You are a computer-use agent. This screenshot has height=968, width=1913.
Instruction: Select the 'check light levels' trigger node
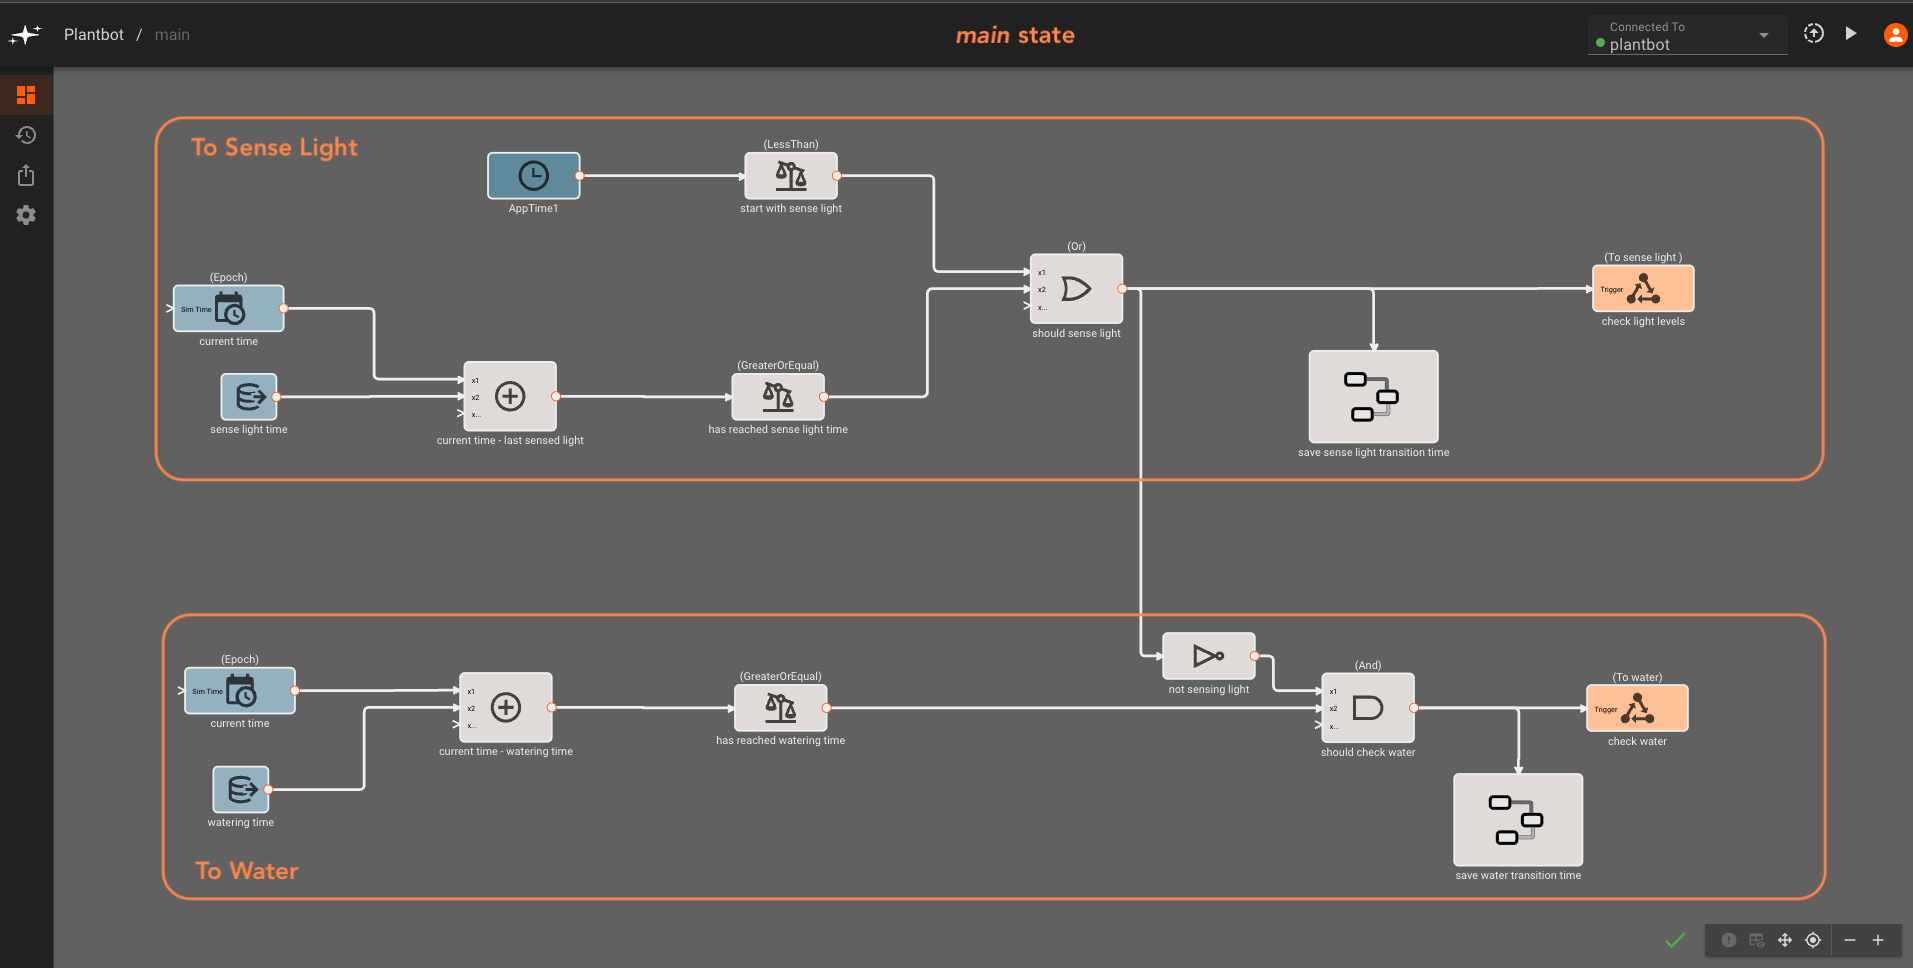click(x=1643, y=289)
